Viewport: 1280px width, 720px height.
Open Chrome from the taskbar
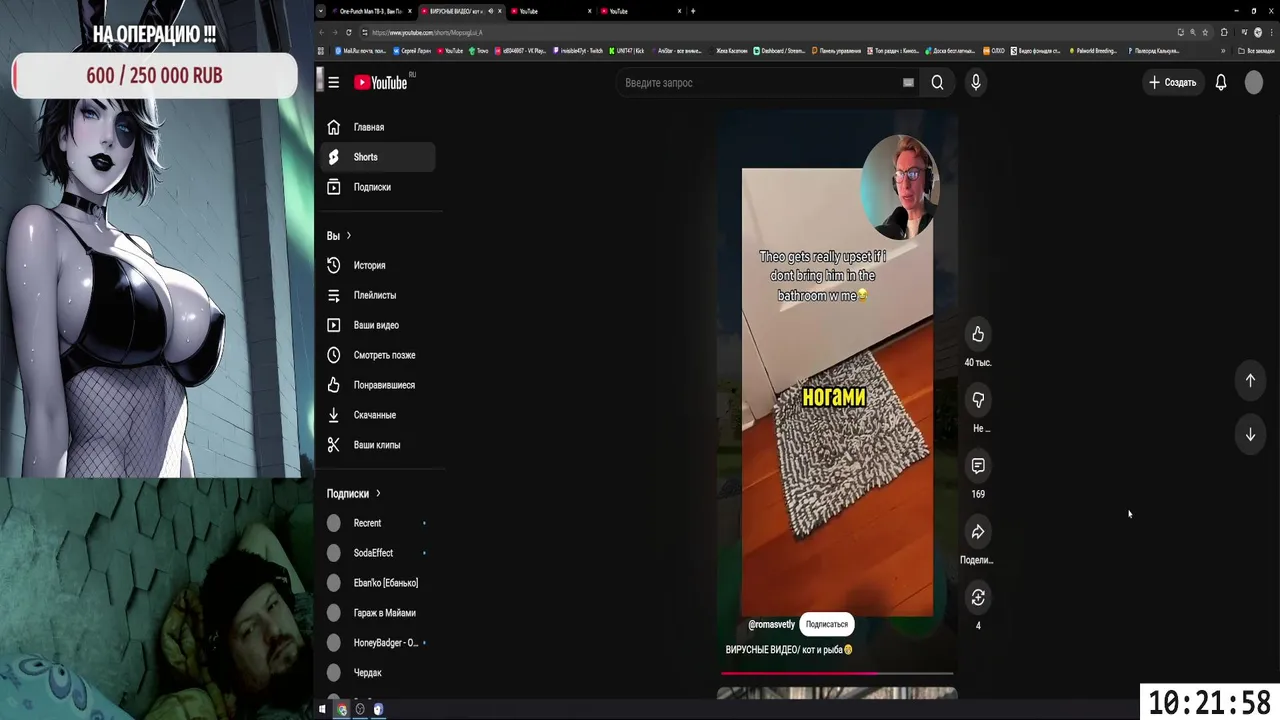pos(342,709)
